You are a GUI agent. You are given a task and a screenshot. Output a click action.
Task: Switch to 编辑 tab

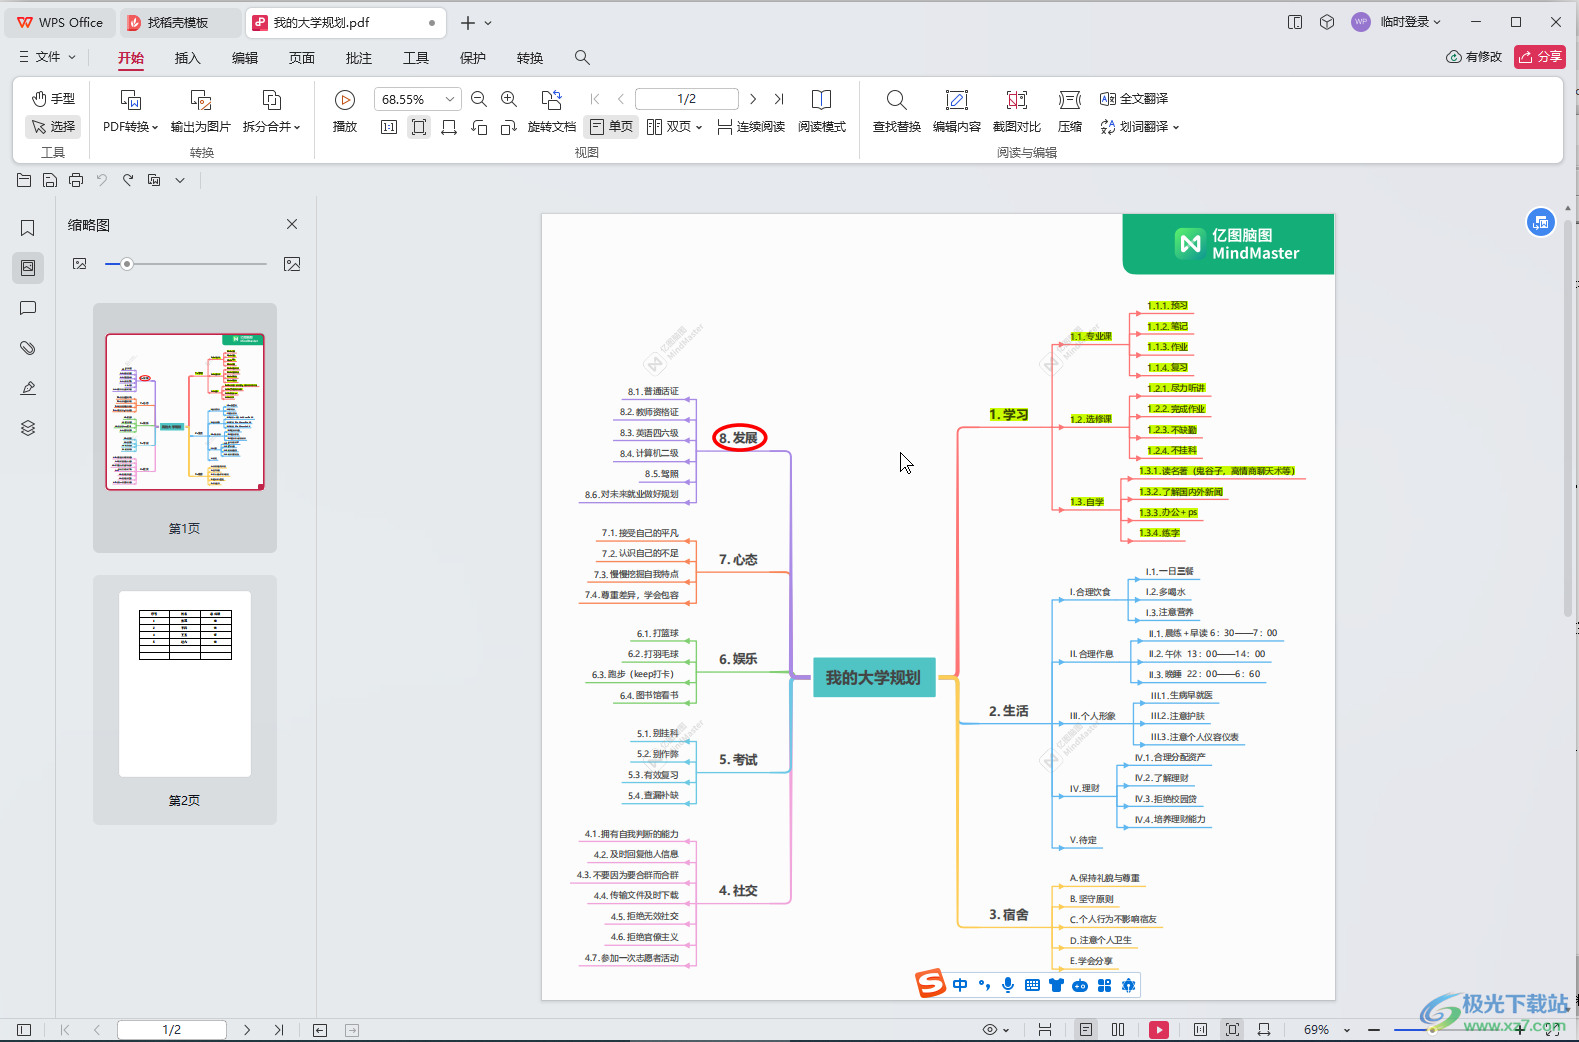[245, 58]
